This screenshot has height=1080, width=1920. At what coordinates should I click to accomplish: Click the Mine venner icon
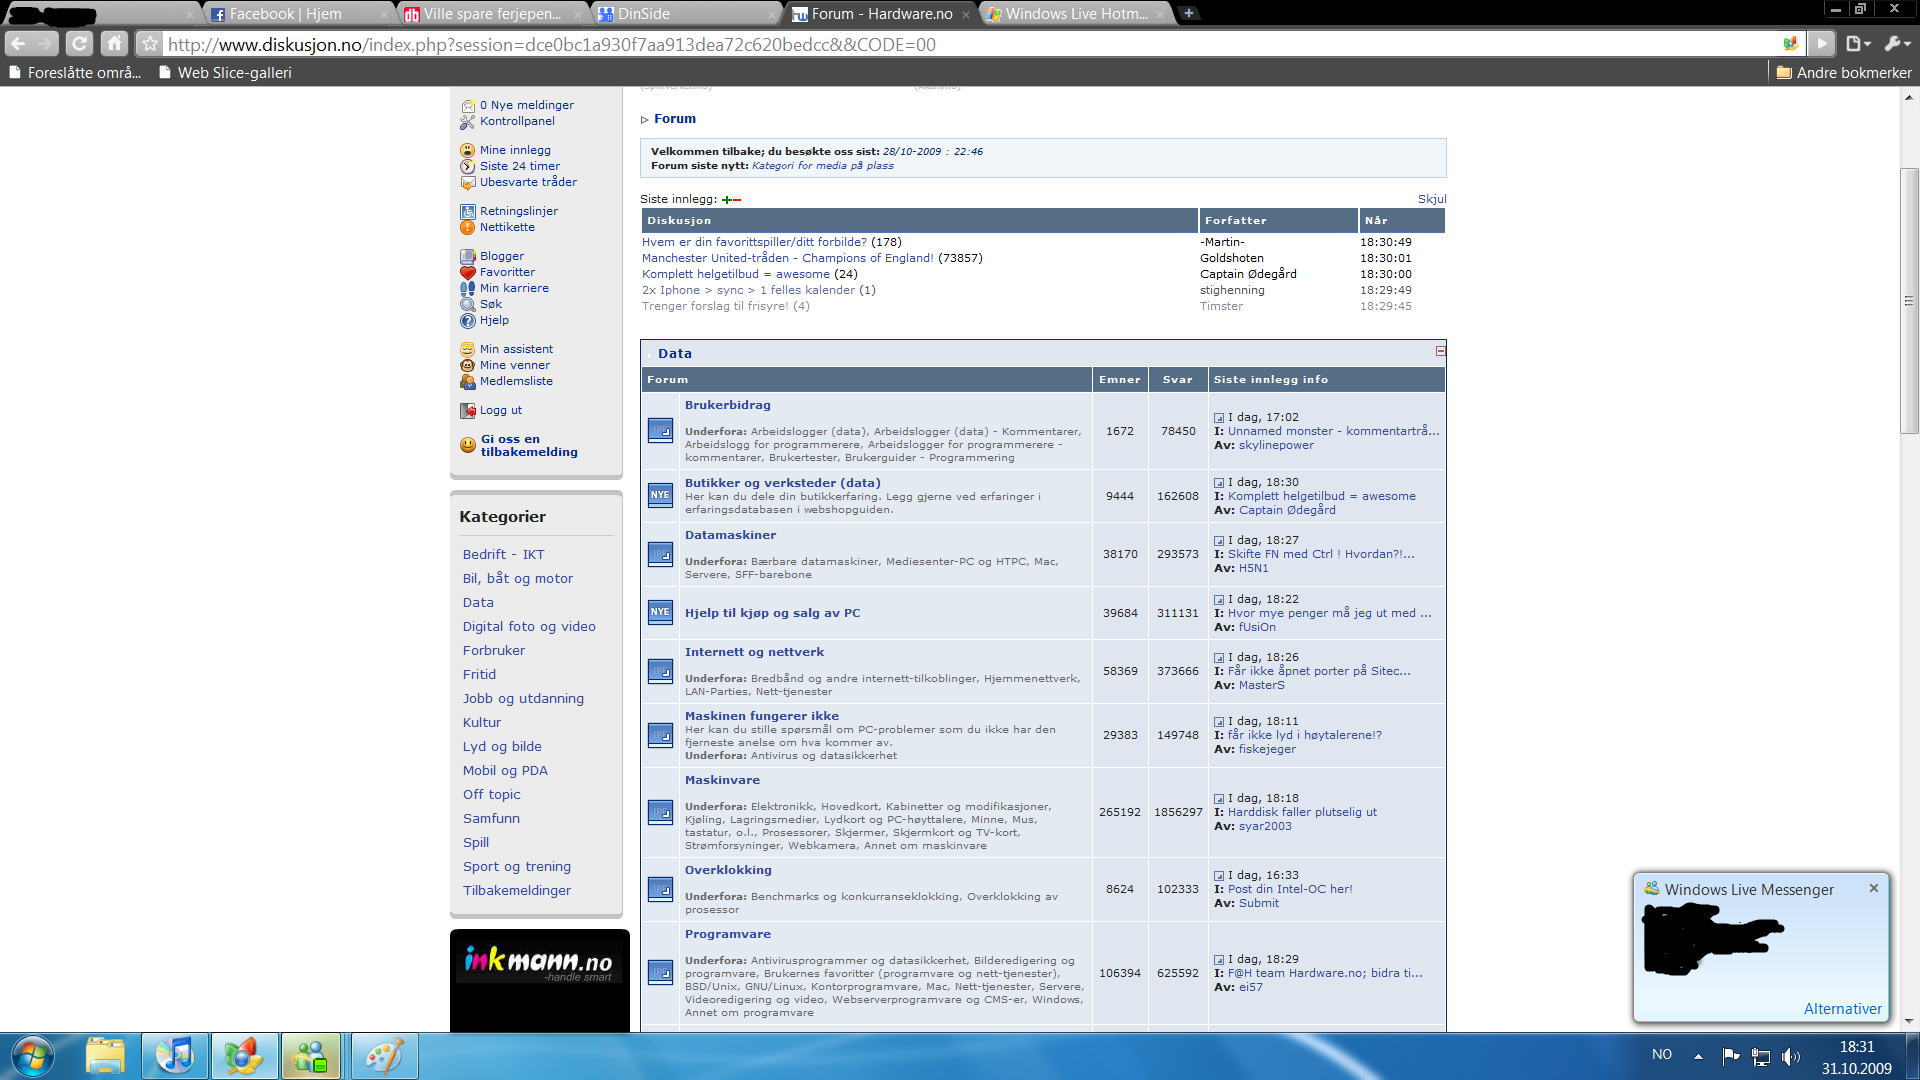[x=467, y=366]
